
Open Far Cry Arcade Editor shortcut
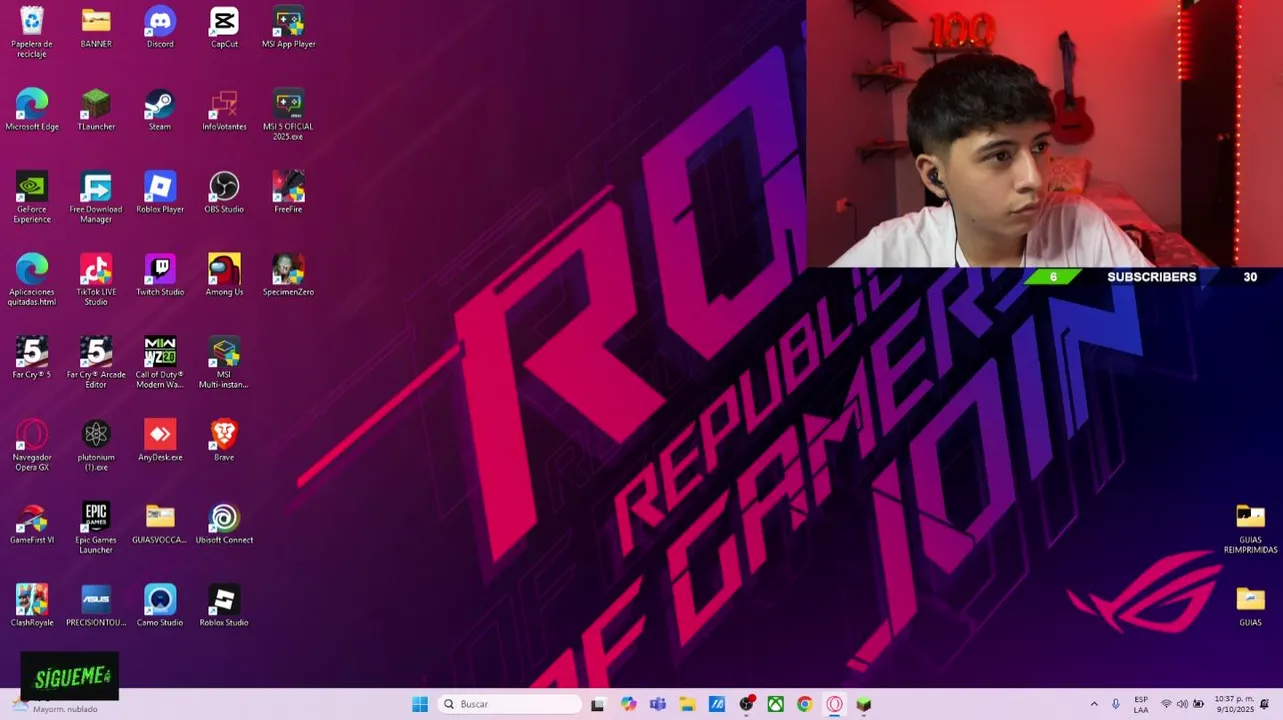96,363
